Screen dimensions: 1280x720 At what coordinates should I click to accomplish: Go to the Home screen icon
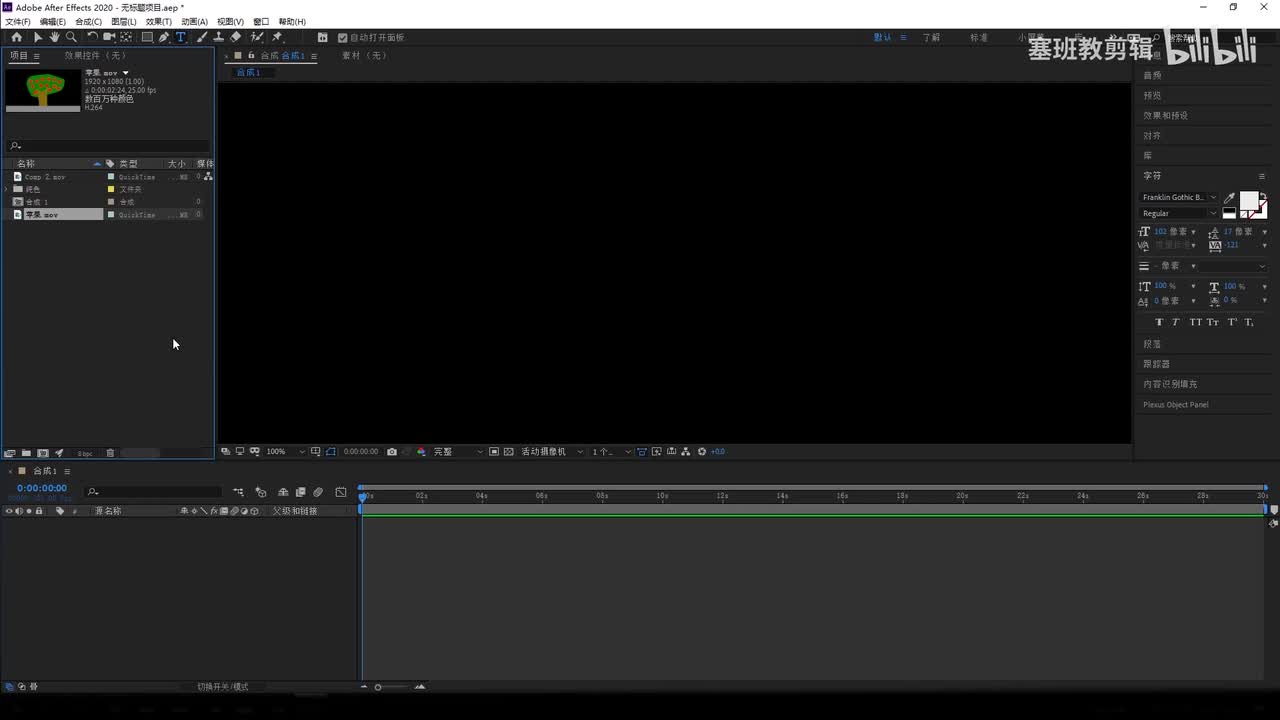coord(16,37)
